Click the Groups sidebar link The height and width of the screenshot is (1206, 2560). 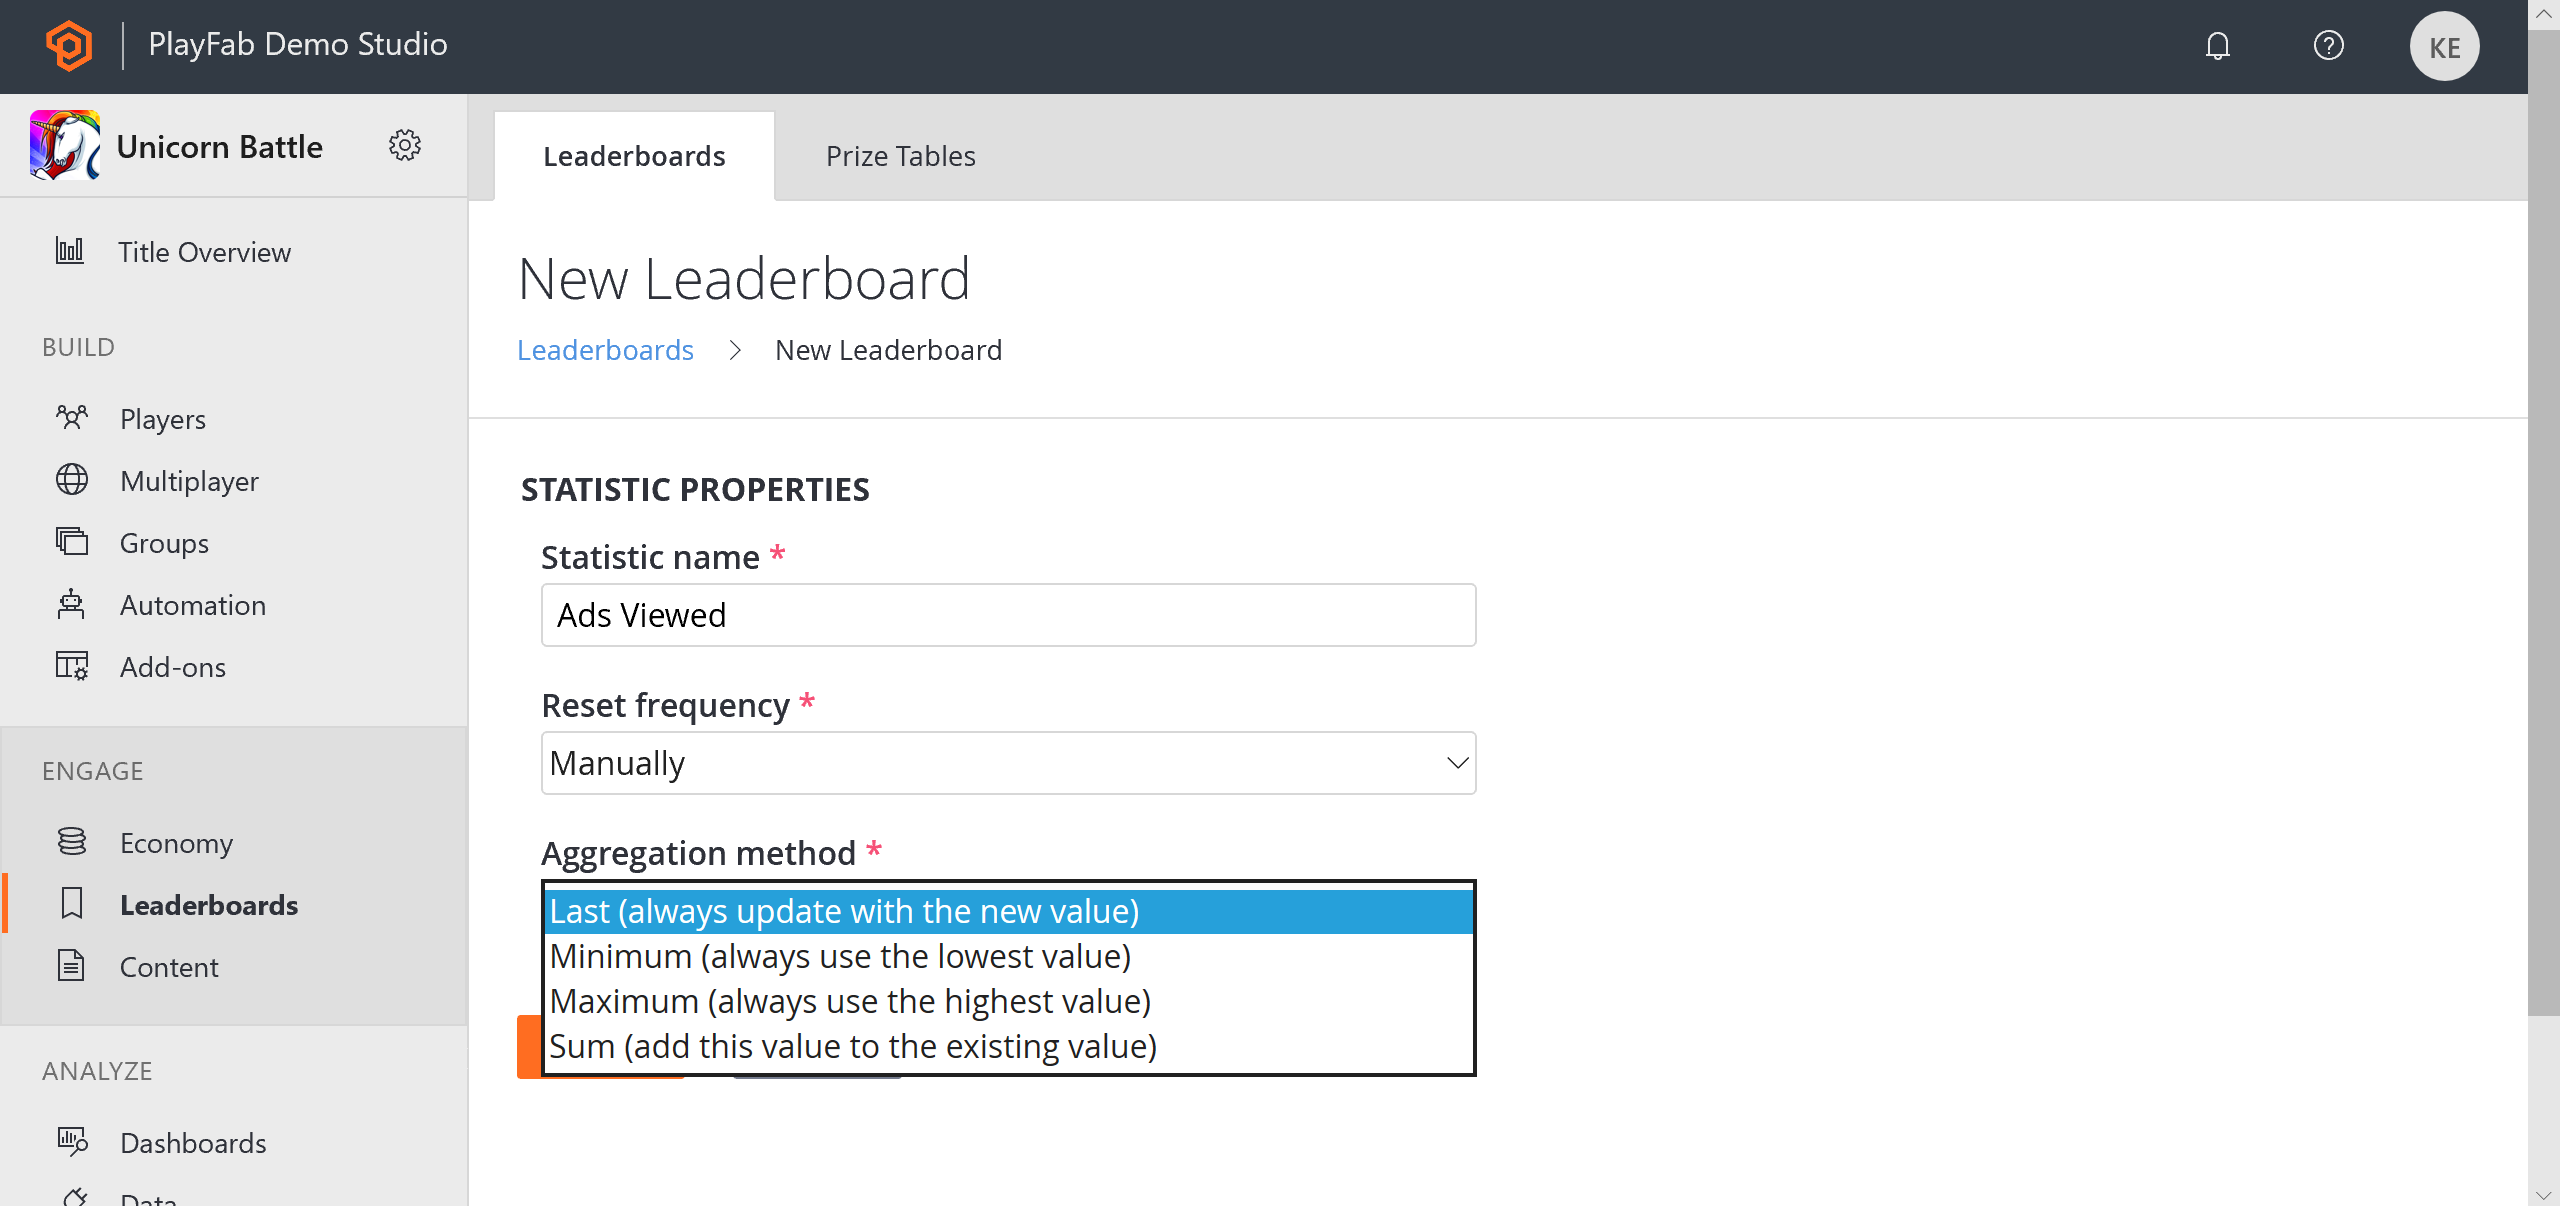point(162,542)
